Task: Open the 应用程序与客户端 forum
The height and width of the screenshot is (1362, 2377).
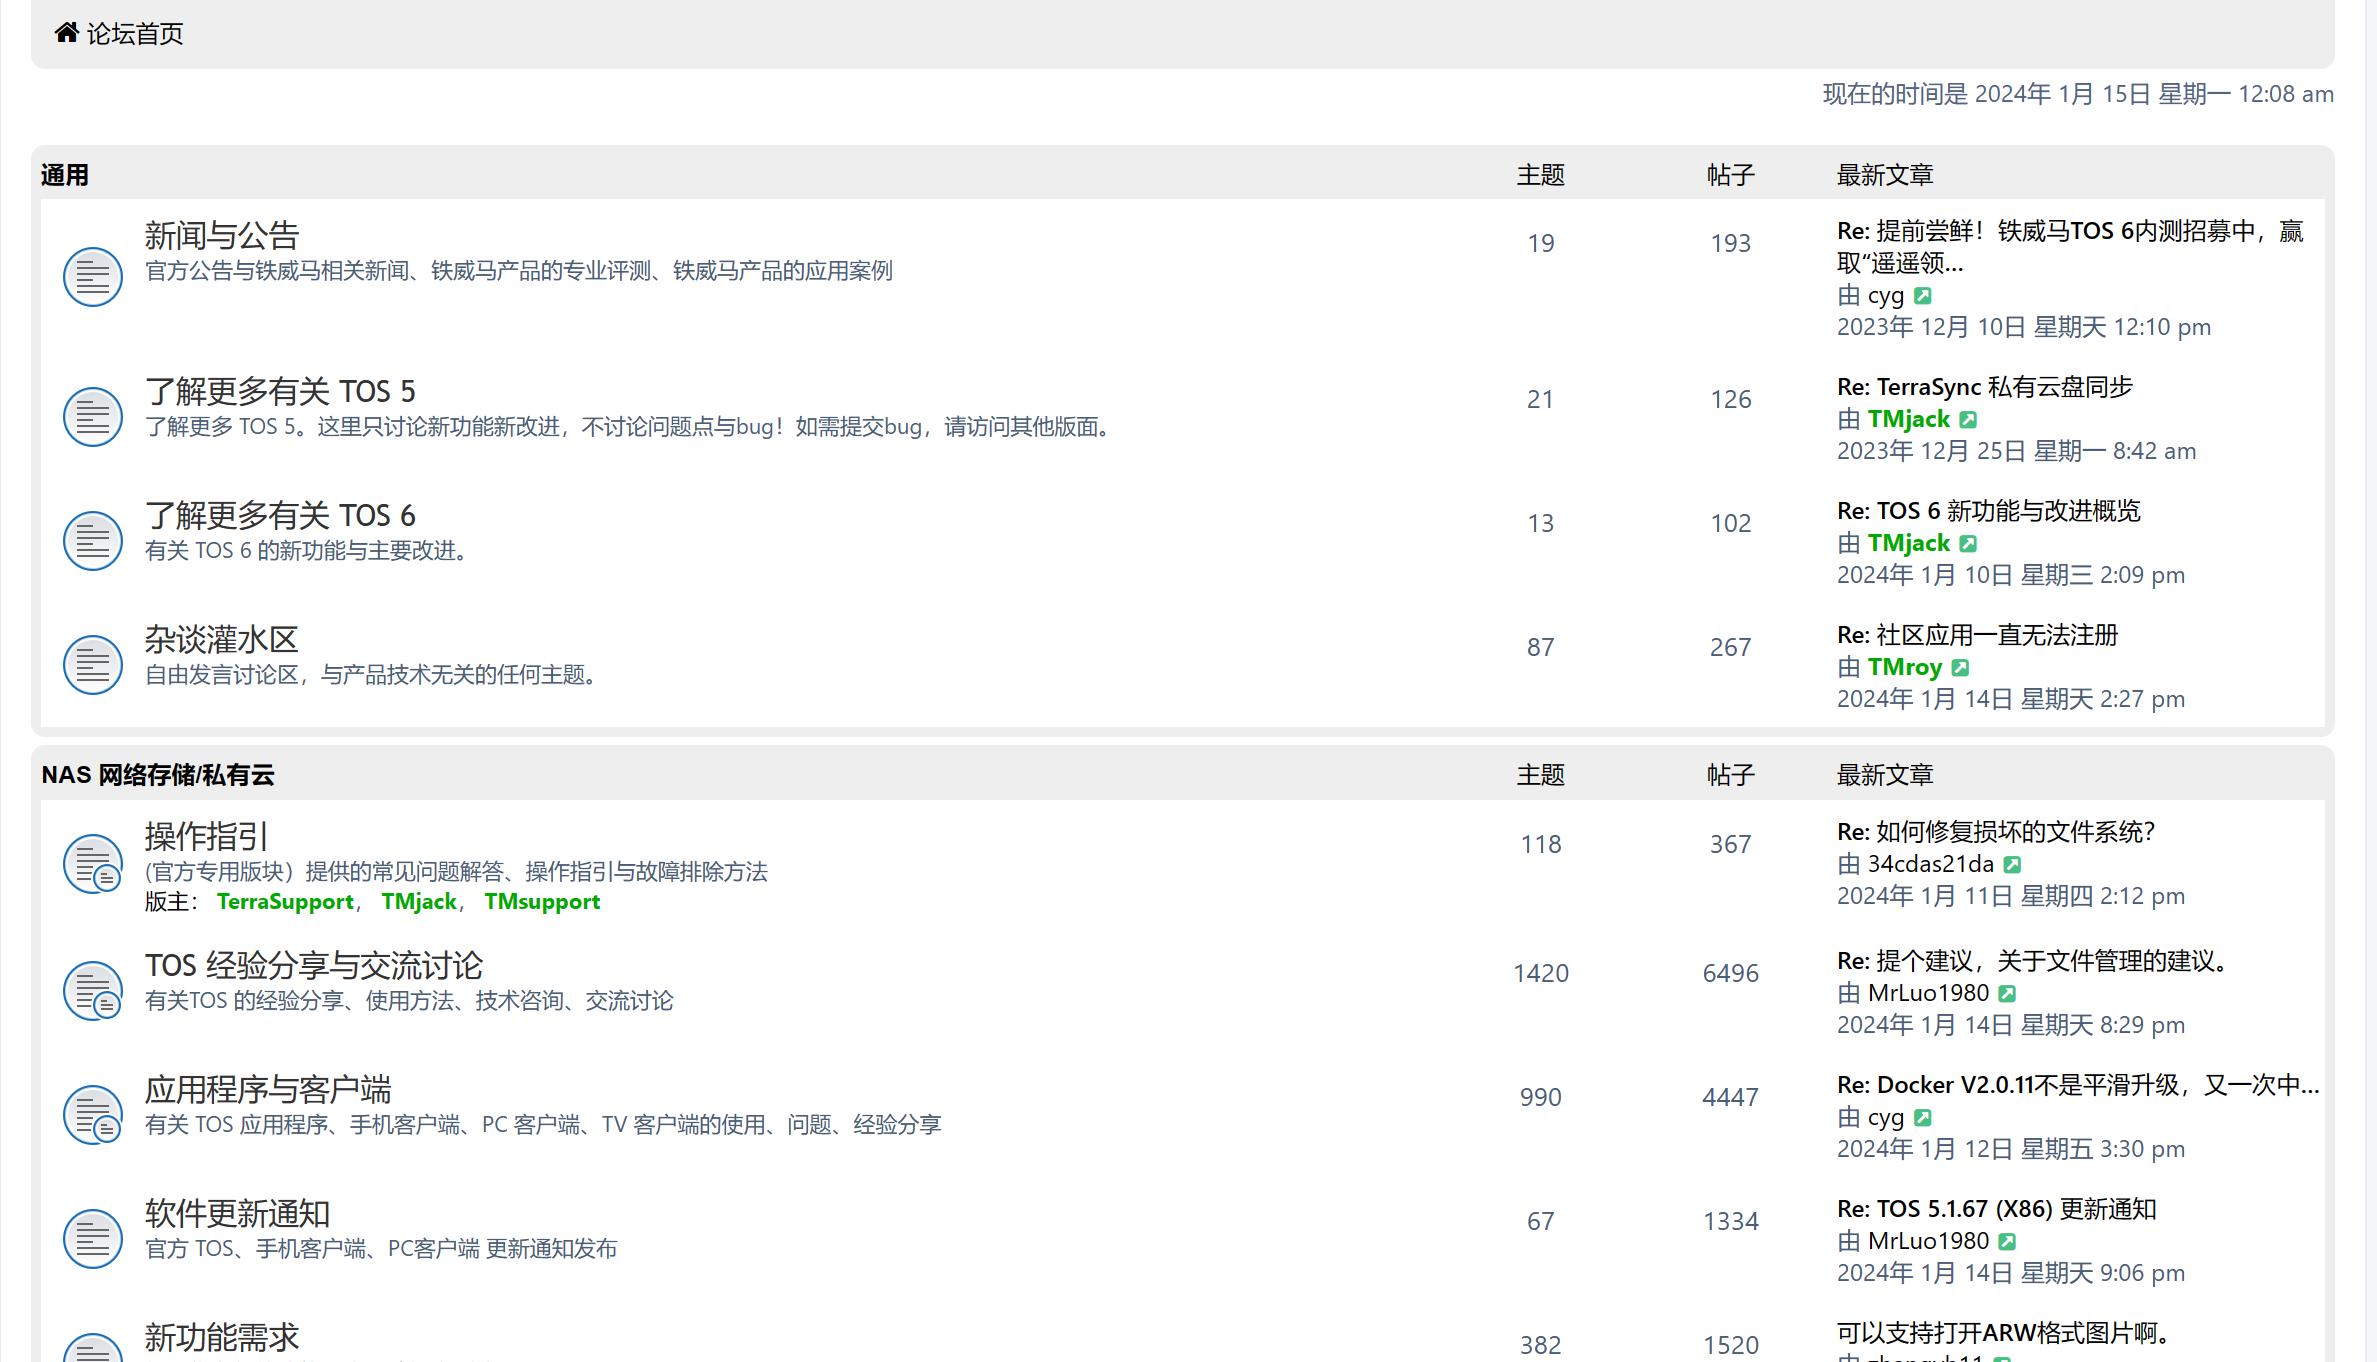Action: pos(268,1089)
